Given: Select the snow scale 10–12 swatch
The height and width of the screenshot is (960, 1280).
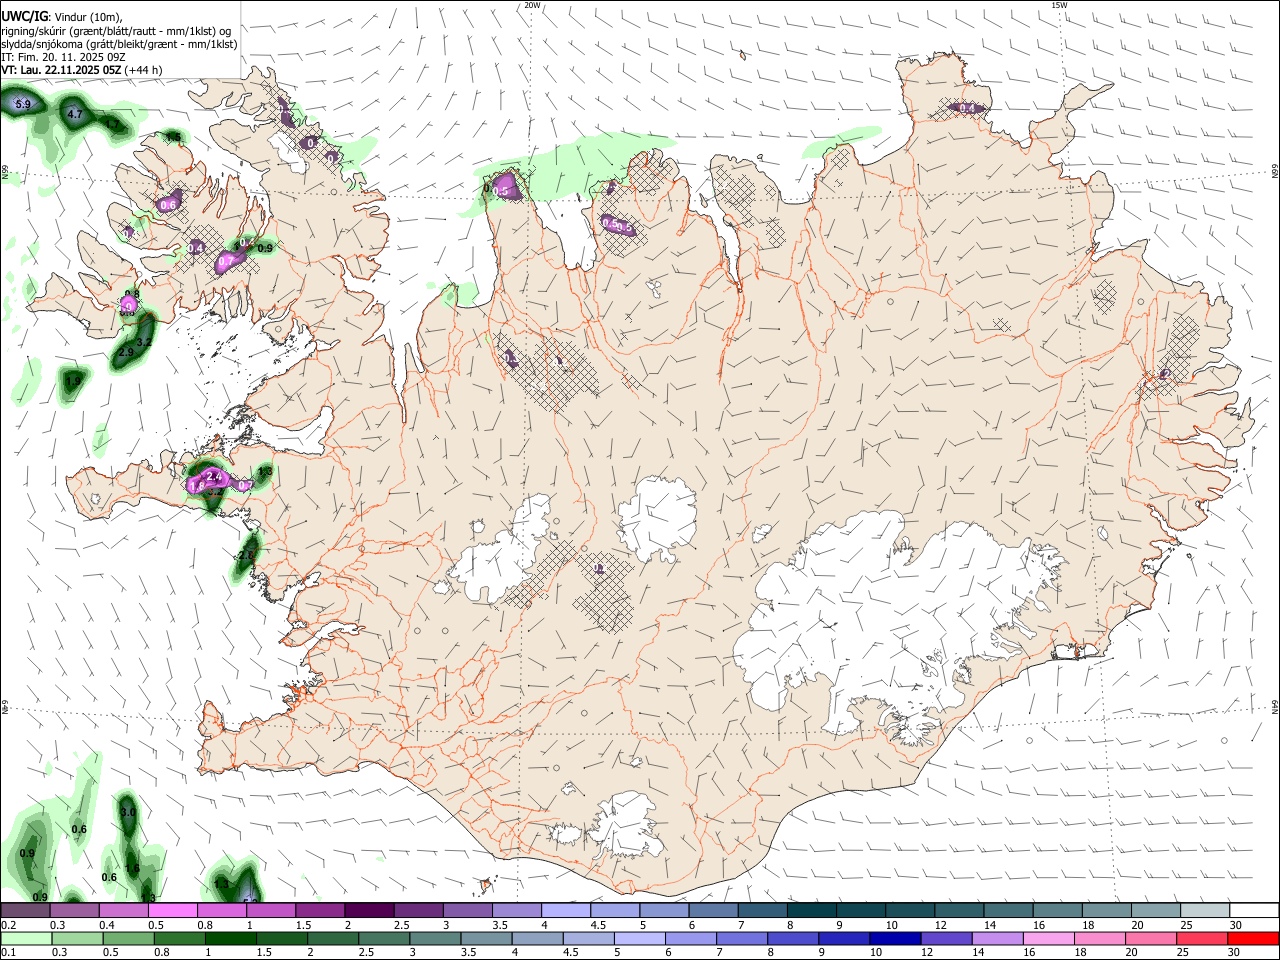Looking at the screenshot, I should [x=909, y=911].
